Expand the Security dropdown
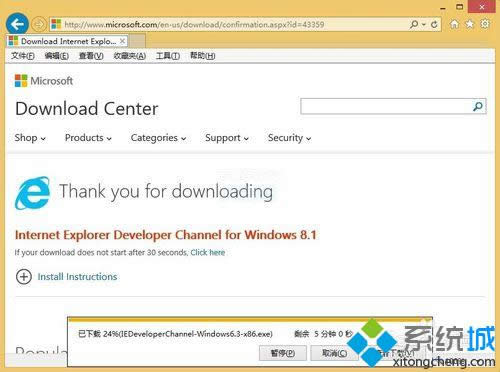Screen dimensions: 500x372 tap(289, 138)
